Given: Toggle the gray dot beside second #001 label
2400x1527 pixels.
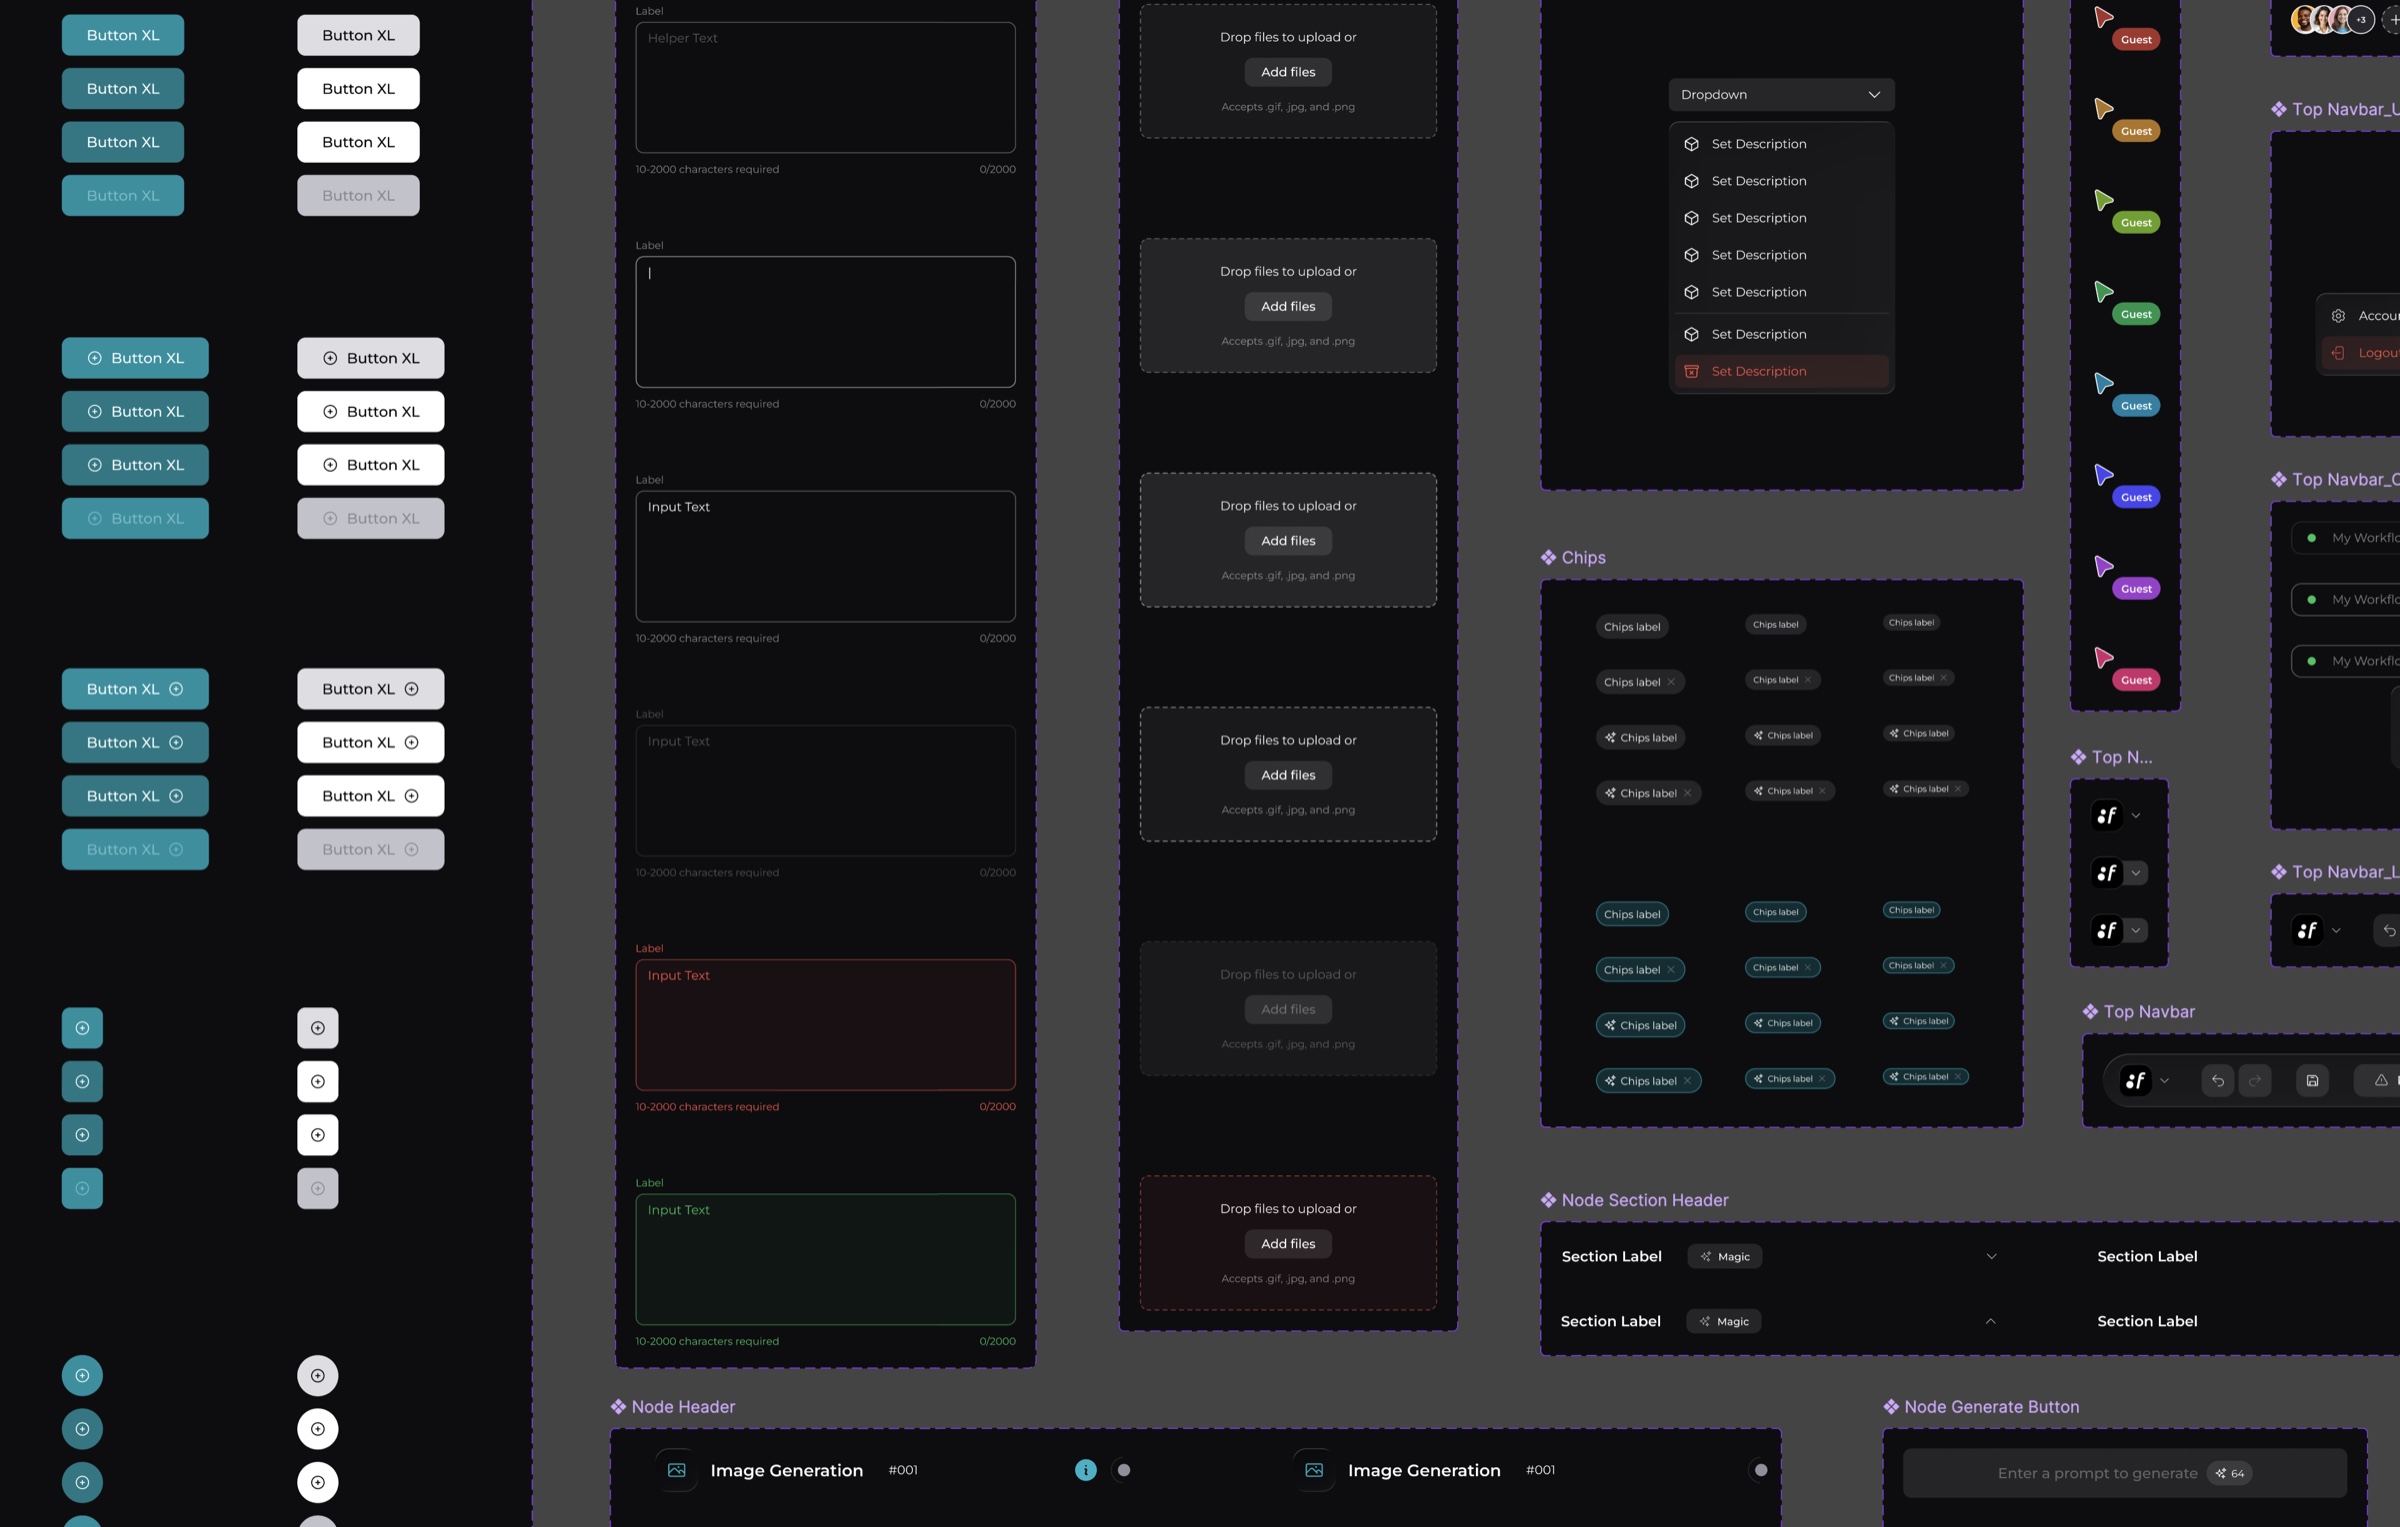Looking at the screenshot, I should pyautogui.click(x=1760, y=1470).
